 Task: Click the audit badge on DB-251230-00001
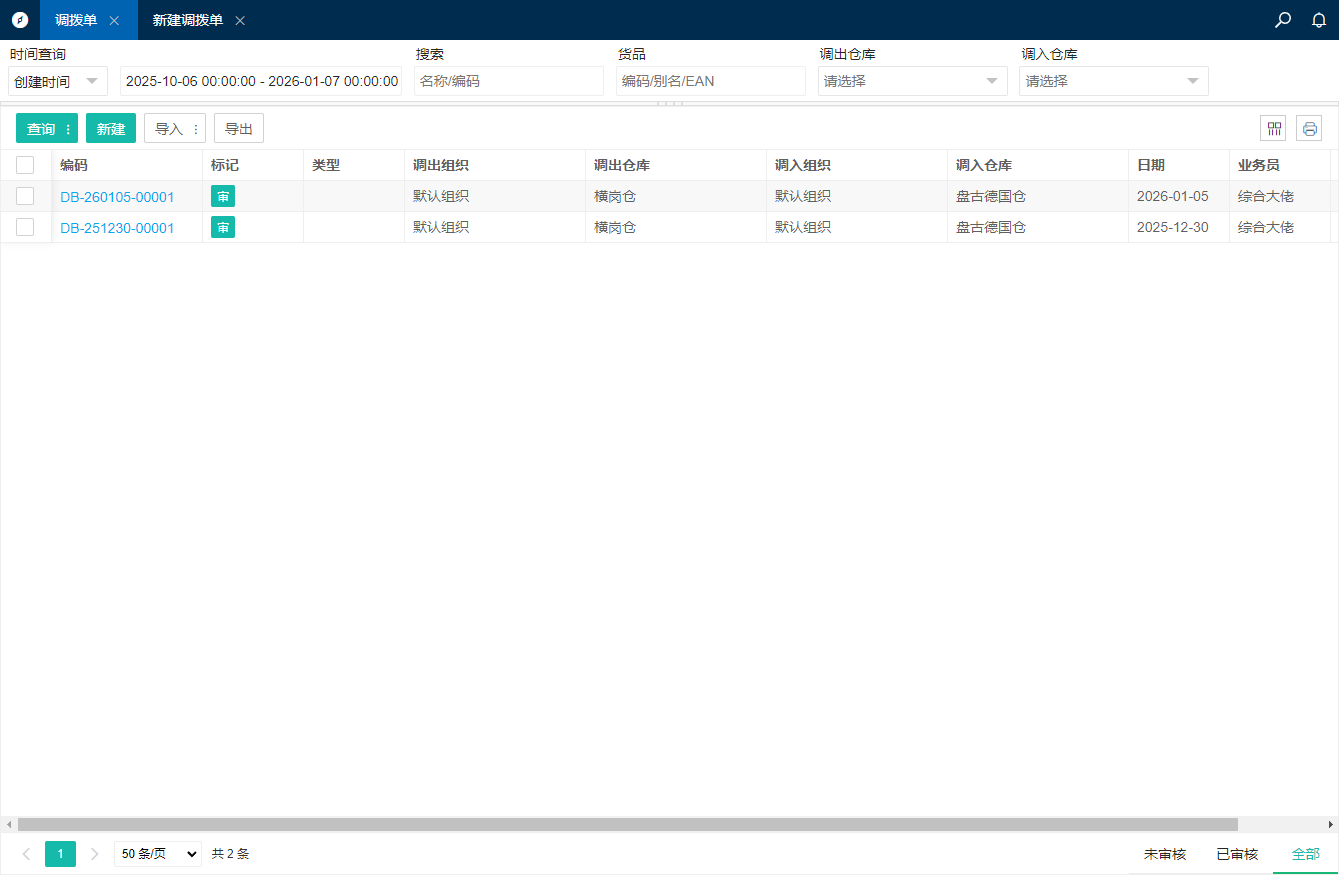[223, 228]
